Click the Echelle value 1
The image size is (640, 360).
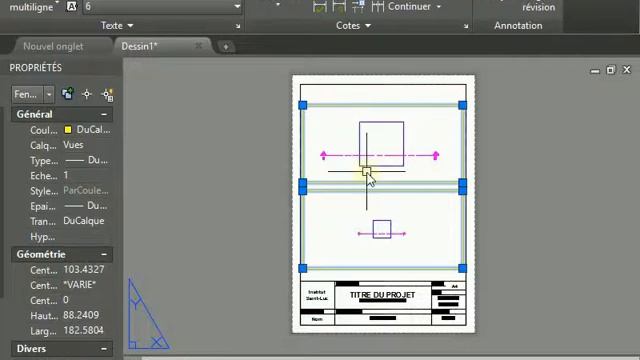[x=66, y=176]
